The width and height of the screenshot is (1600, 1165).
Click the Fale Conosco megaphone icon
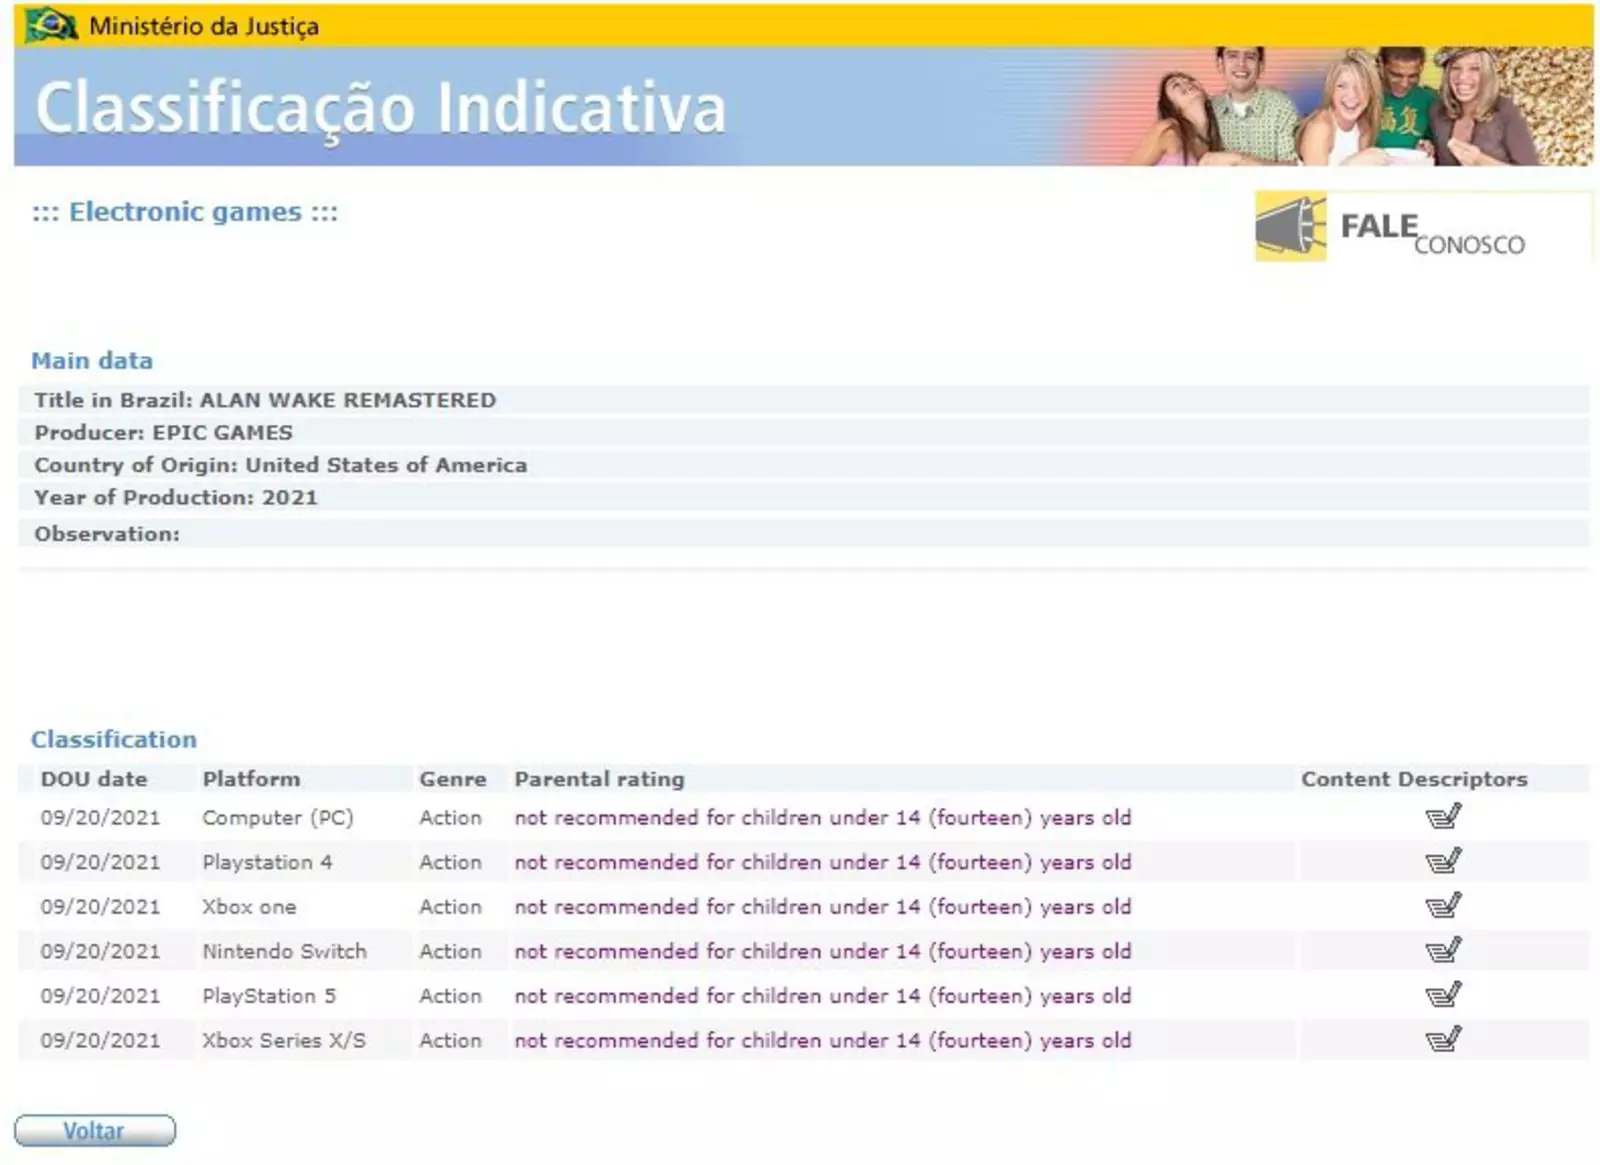pyautogui.click(x=1290, y=227)
